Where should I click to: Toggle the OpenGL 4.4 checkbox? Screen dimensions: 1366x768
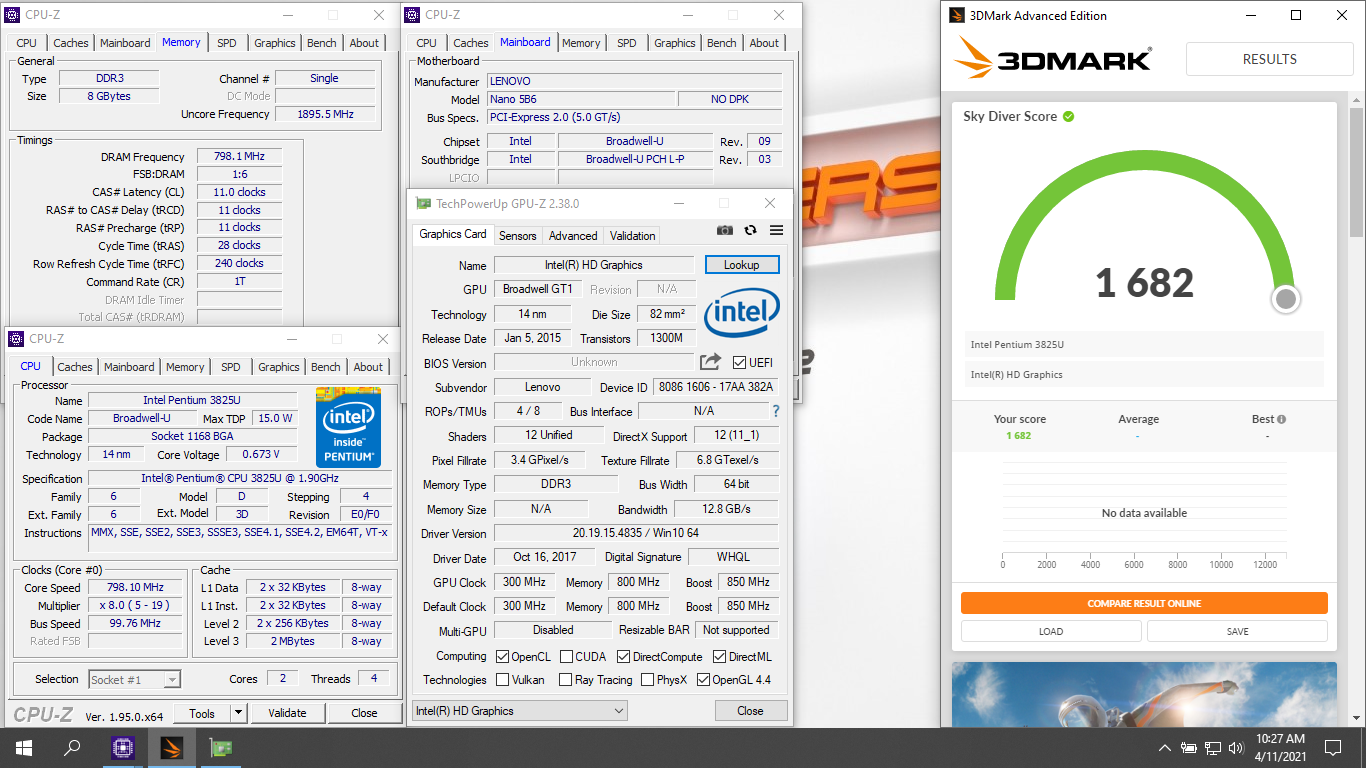(703, 680)
